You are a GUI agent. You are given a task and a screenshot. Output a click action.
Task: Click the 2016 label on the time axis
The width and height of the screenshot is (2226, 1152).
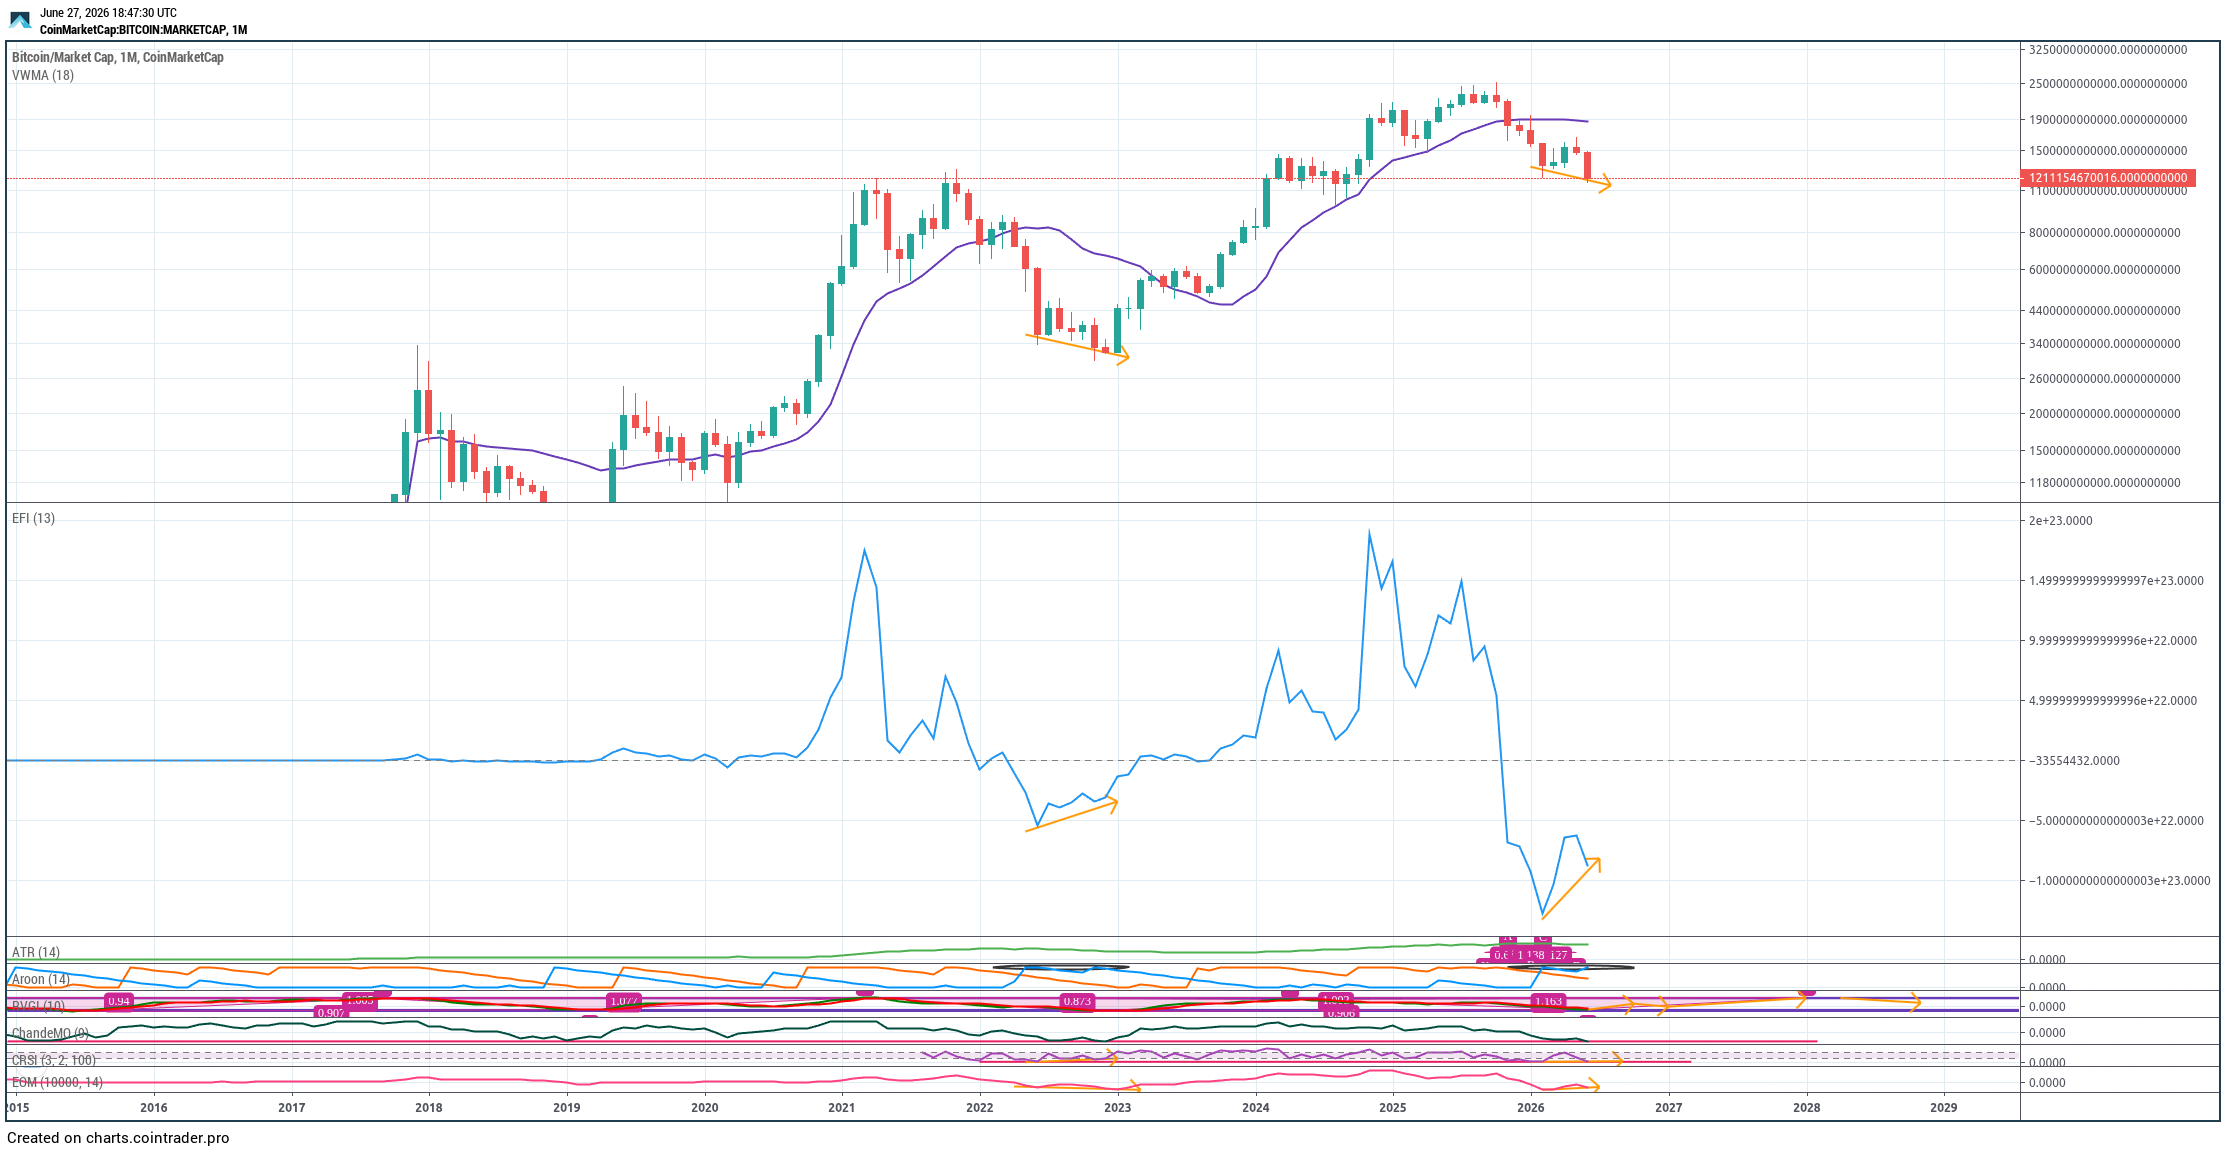tap(154, 1107)
